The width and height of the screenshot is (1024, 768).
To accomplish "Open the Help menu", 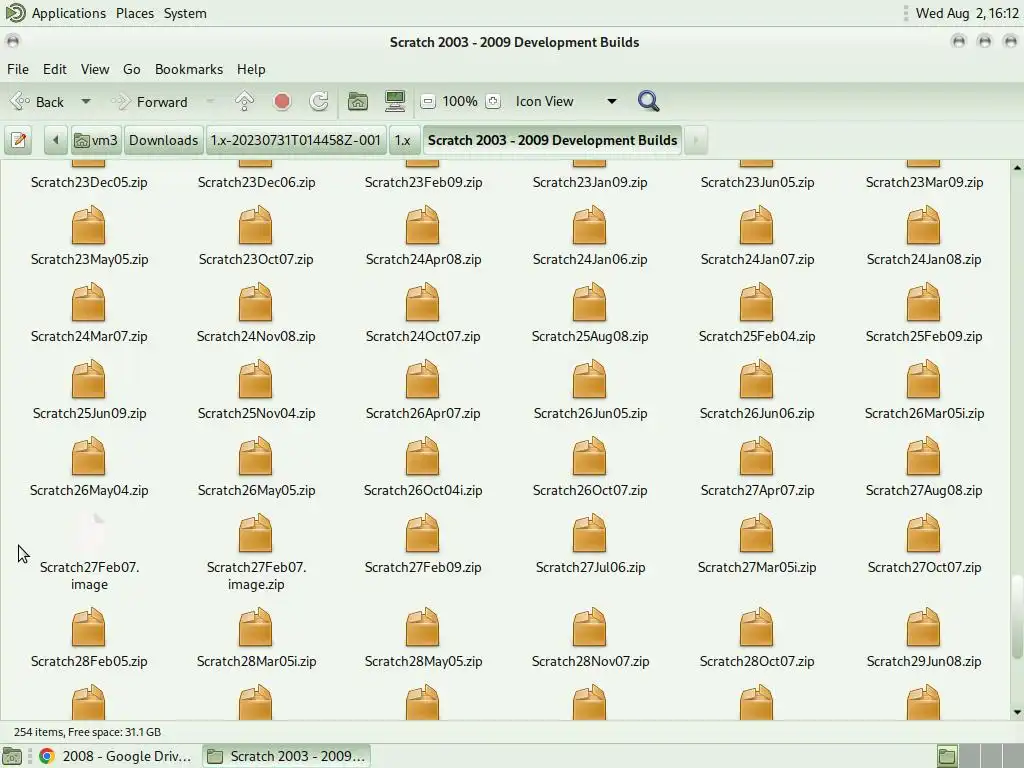I will 251,69.
